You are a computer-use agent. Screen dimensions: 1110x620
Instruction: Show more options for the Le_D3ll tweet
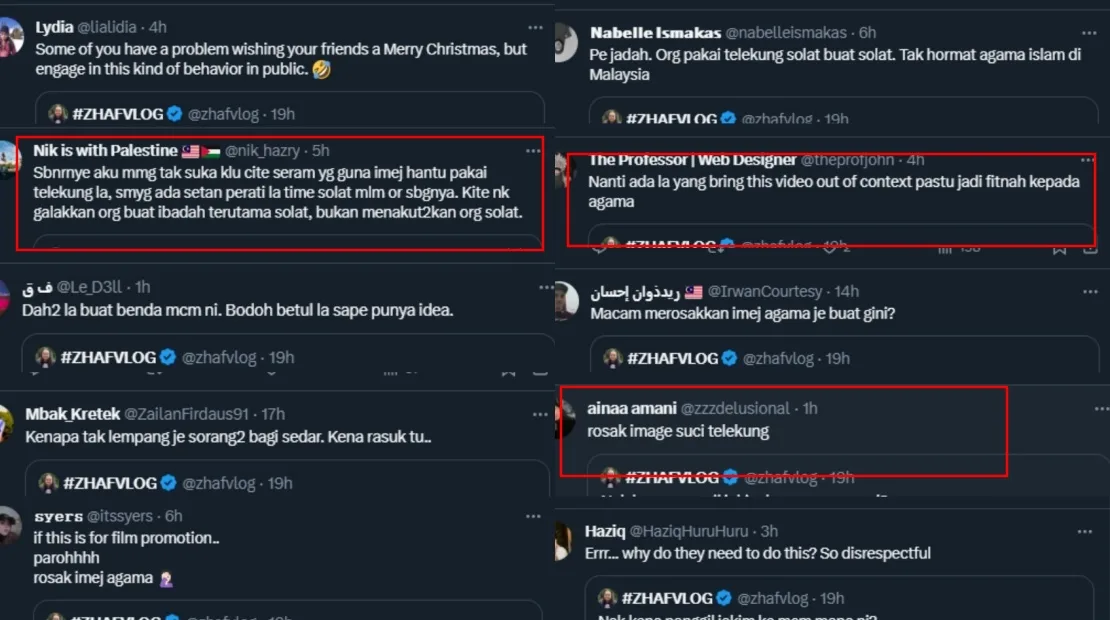[x=546, y=287]
